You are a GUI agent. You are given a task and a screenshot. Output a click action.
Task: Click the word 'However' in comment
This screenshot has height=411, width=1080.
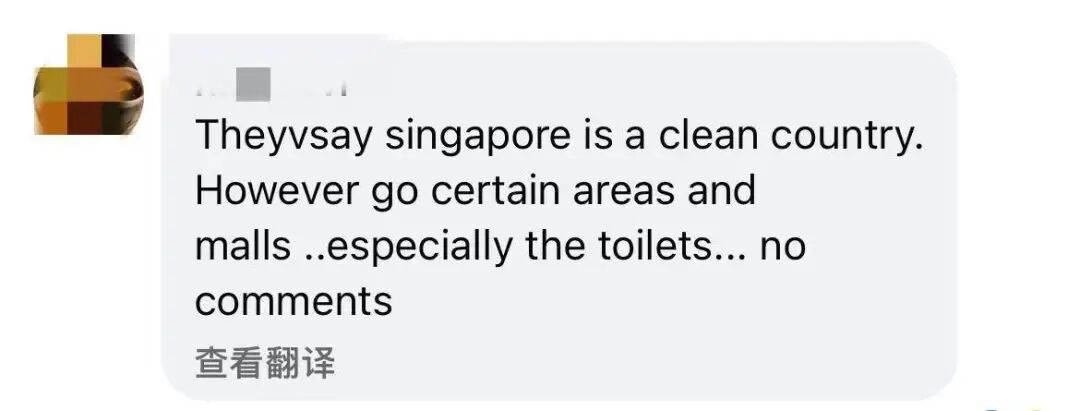[277, 190]
